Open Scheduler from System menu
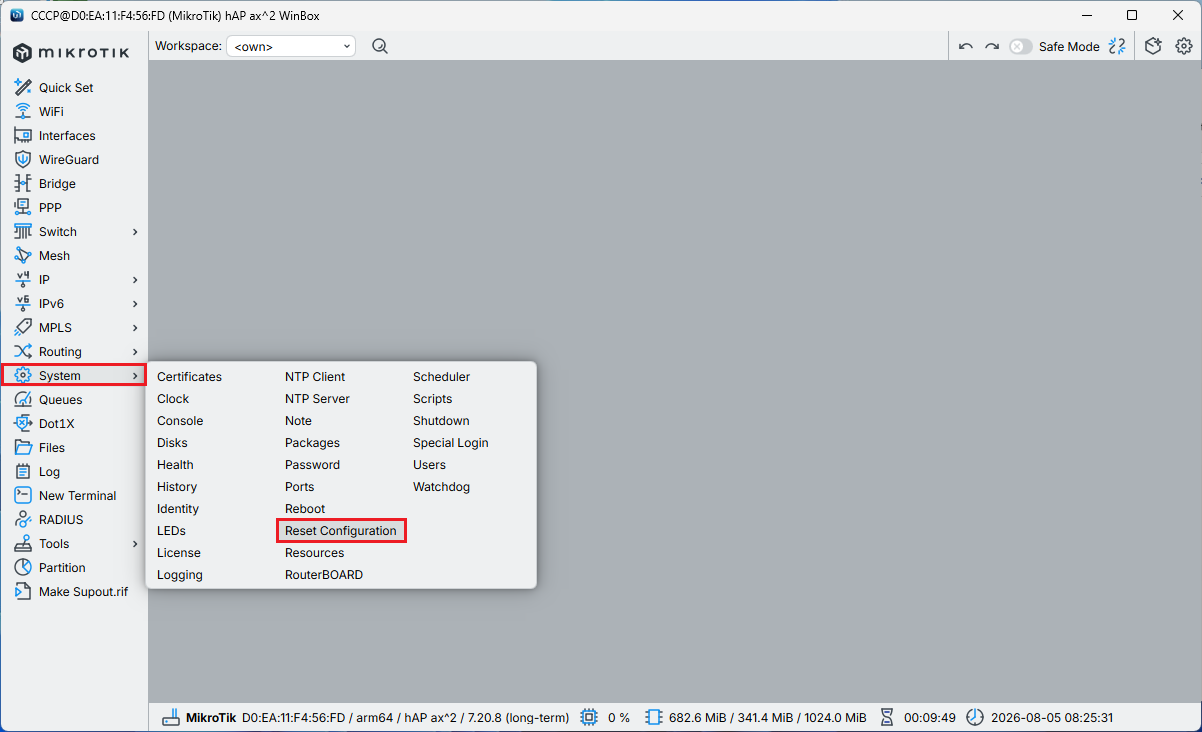 coord(441,377)
